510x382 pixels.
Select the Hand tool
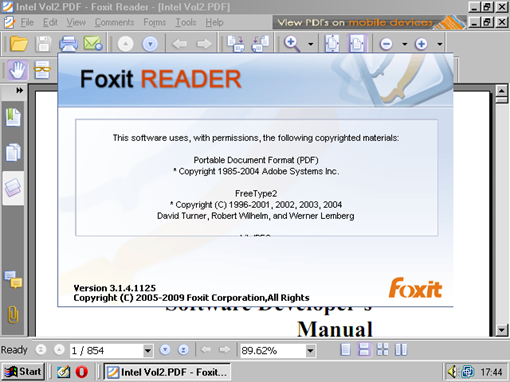coord(17,70)
